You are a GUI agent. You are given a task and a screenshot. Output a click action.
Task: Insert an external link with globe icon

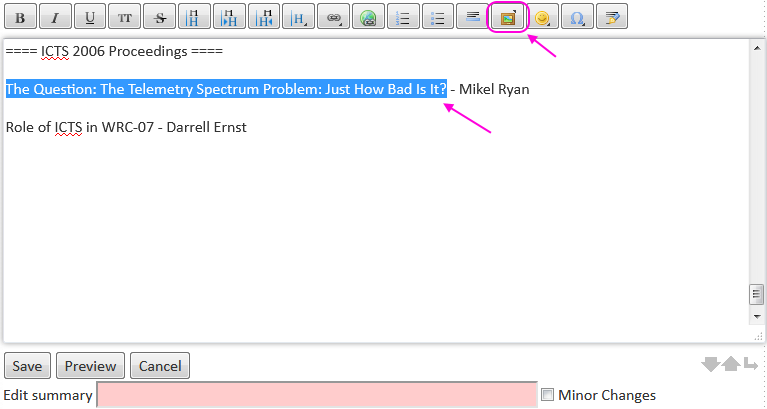369,18
